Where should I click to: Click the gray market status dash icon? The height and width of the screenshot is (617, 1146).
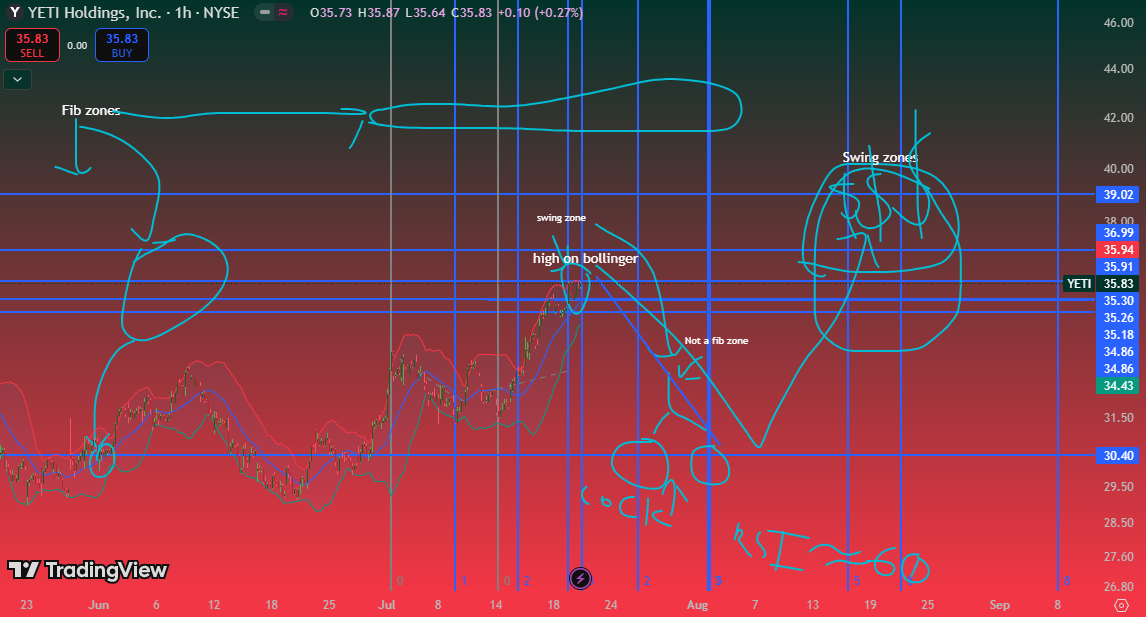click(265, 12)
